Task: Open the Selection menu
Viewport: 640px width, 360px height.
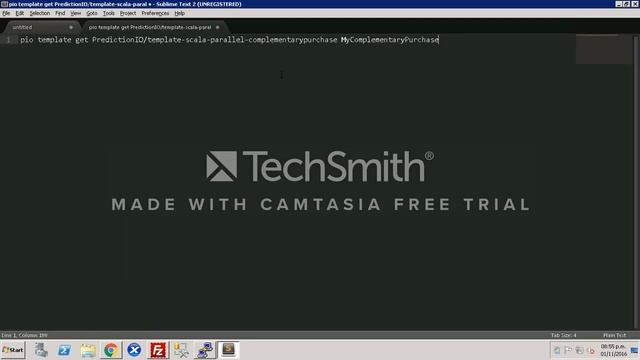Action: coord(40,13)
